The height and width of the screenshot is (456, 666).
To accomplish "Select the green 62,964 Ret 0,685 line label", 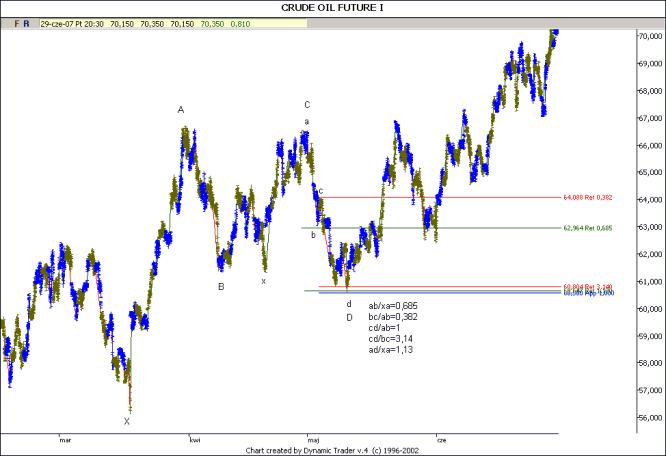I will click(x=588, y=228).
